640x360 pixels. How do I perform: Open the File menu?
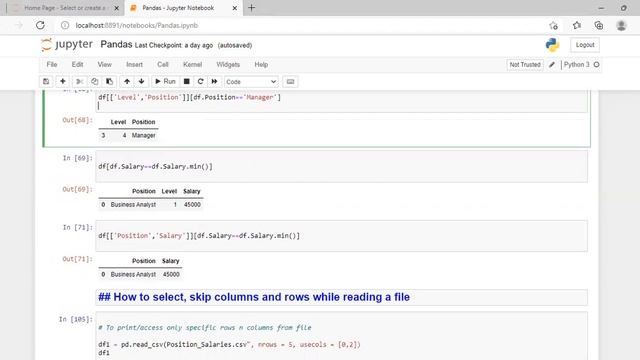pyautogui.click(x=52, y=64)
